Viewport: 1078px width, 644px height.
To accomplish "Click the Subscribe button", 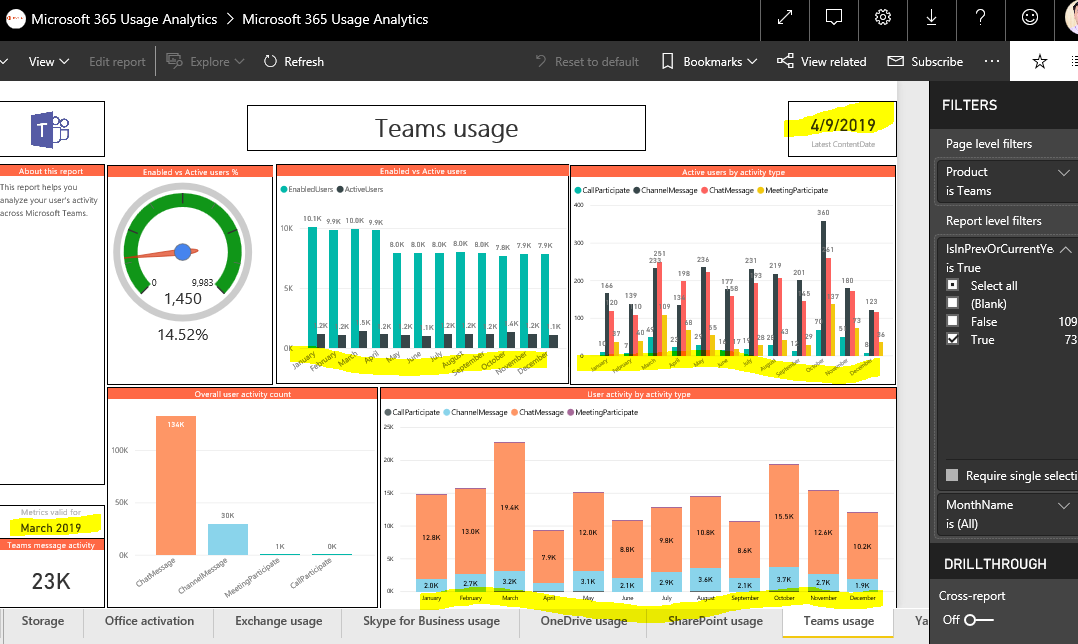I will pos(925,61).
